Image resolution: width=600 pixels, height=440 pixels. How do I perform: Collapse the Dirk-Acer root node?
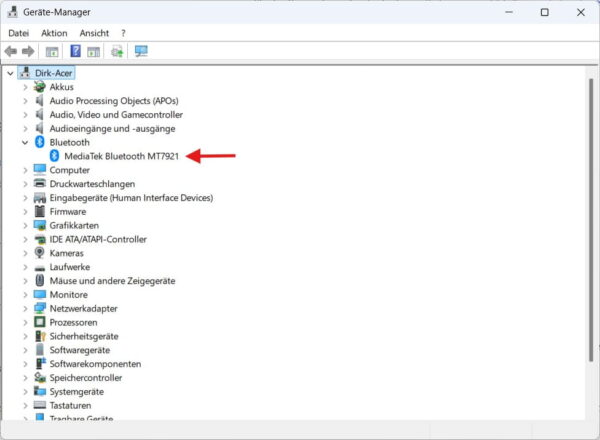click(x=10, y=73)
